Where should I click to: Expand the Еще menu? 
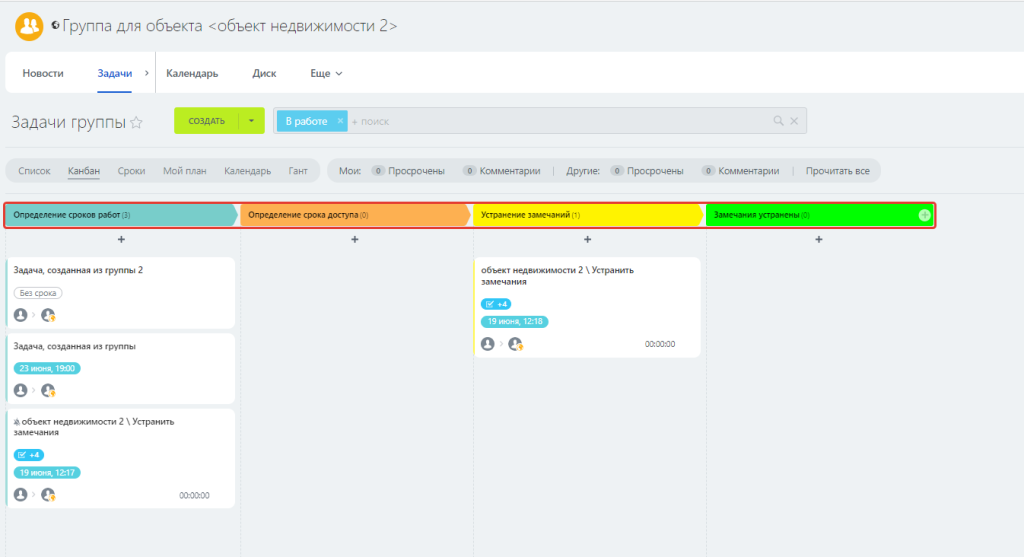click(x=326, y=73)
